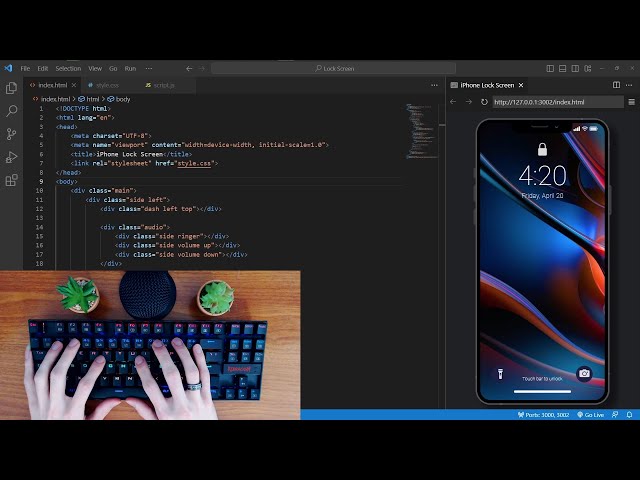
Task: Open the Edit menu
Action: point(43,69)
